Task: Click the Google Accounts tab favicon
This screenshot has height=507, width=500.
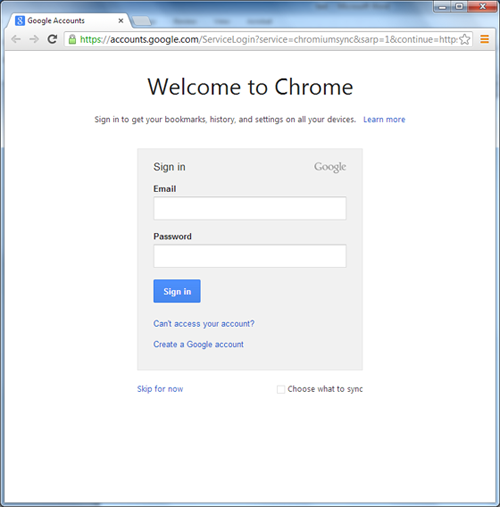Action: tap(20, 21)
